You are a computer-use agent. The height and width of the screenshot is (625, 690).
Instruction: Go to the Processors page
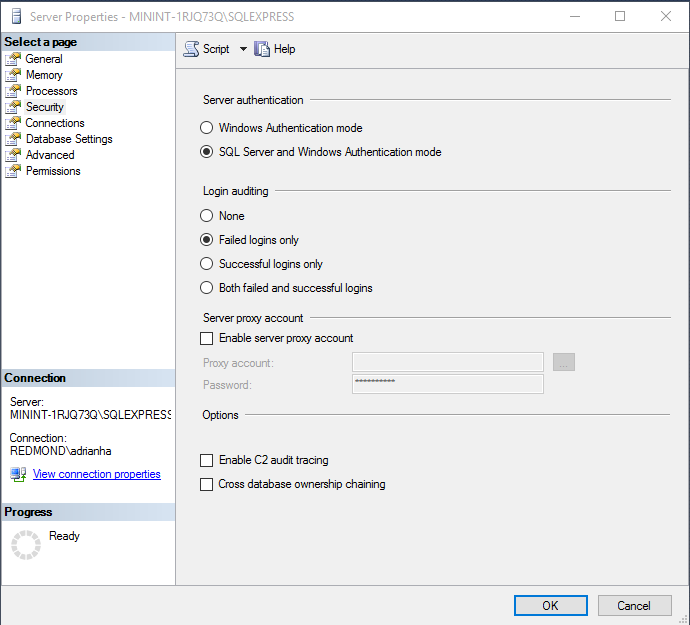(51, 91)
